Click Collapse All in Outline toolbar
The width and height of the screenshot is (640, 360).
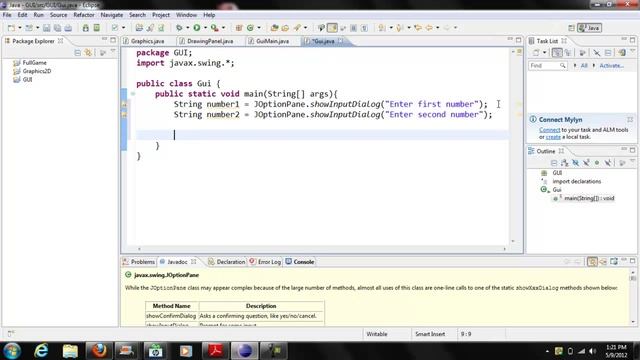(554, 163)
